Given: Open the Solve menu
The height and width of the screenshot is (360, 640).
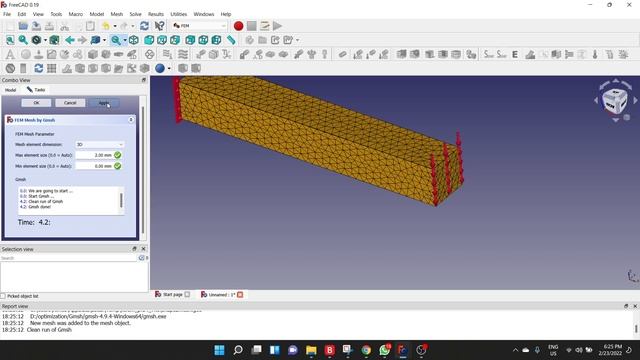Looking at the screenshot, I should click(x=136, y=14).
